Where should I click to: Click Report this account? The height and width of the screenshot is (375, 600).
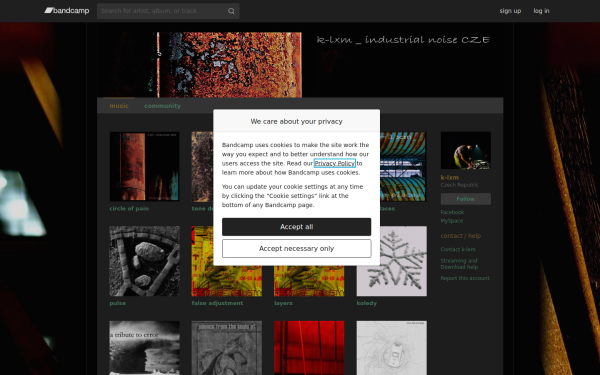tap(465, 278)
